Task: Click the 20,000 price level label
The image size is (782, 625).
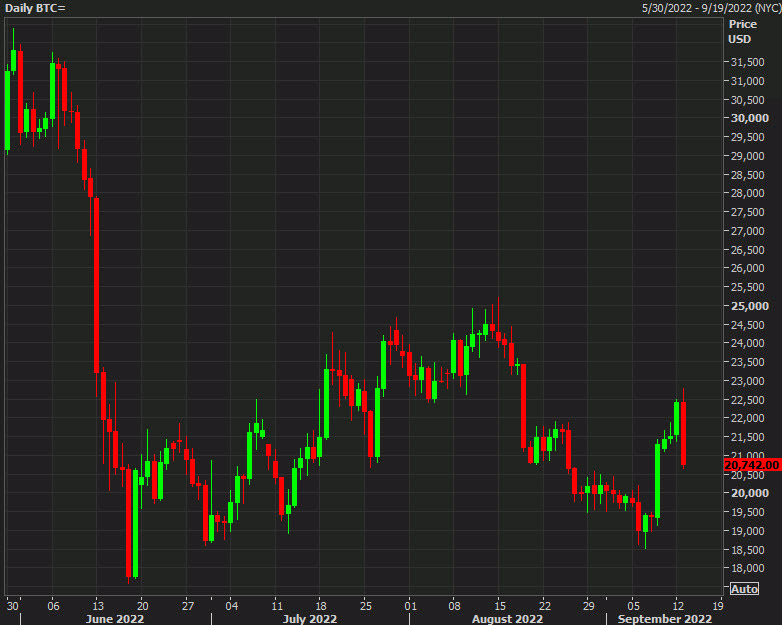Action: (x=748, y=493)
